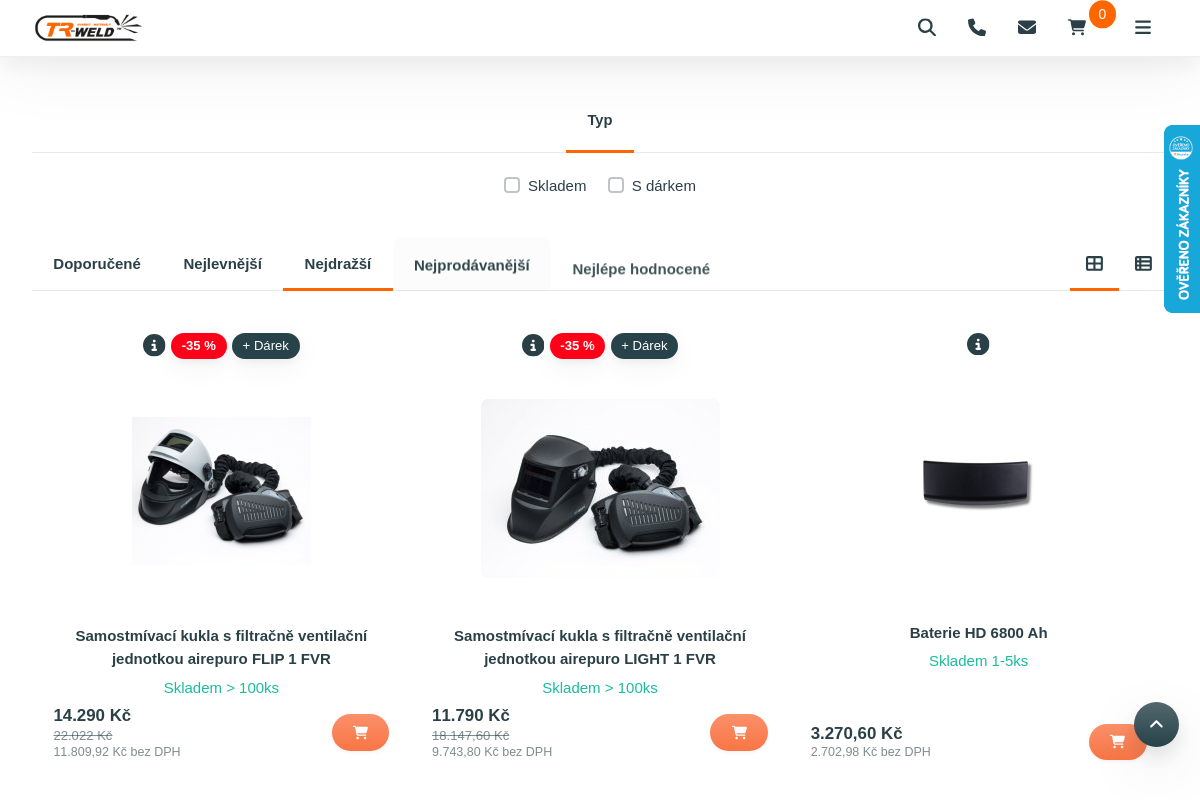Switch to list view layout
1200x800 pixels.
click(1143, 264)
